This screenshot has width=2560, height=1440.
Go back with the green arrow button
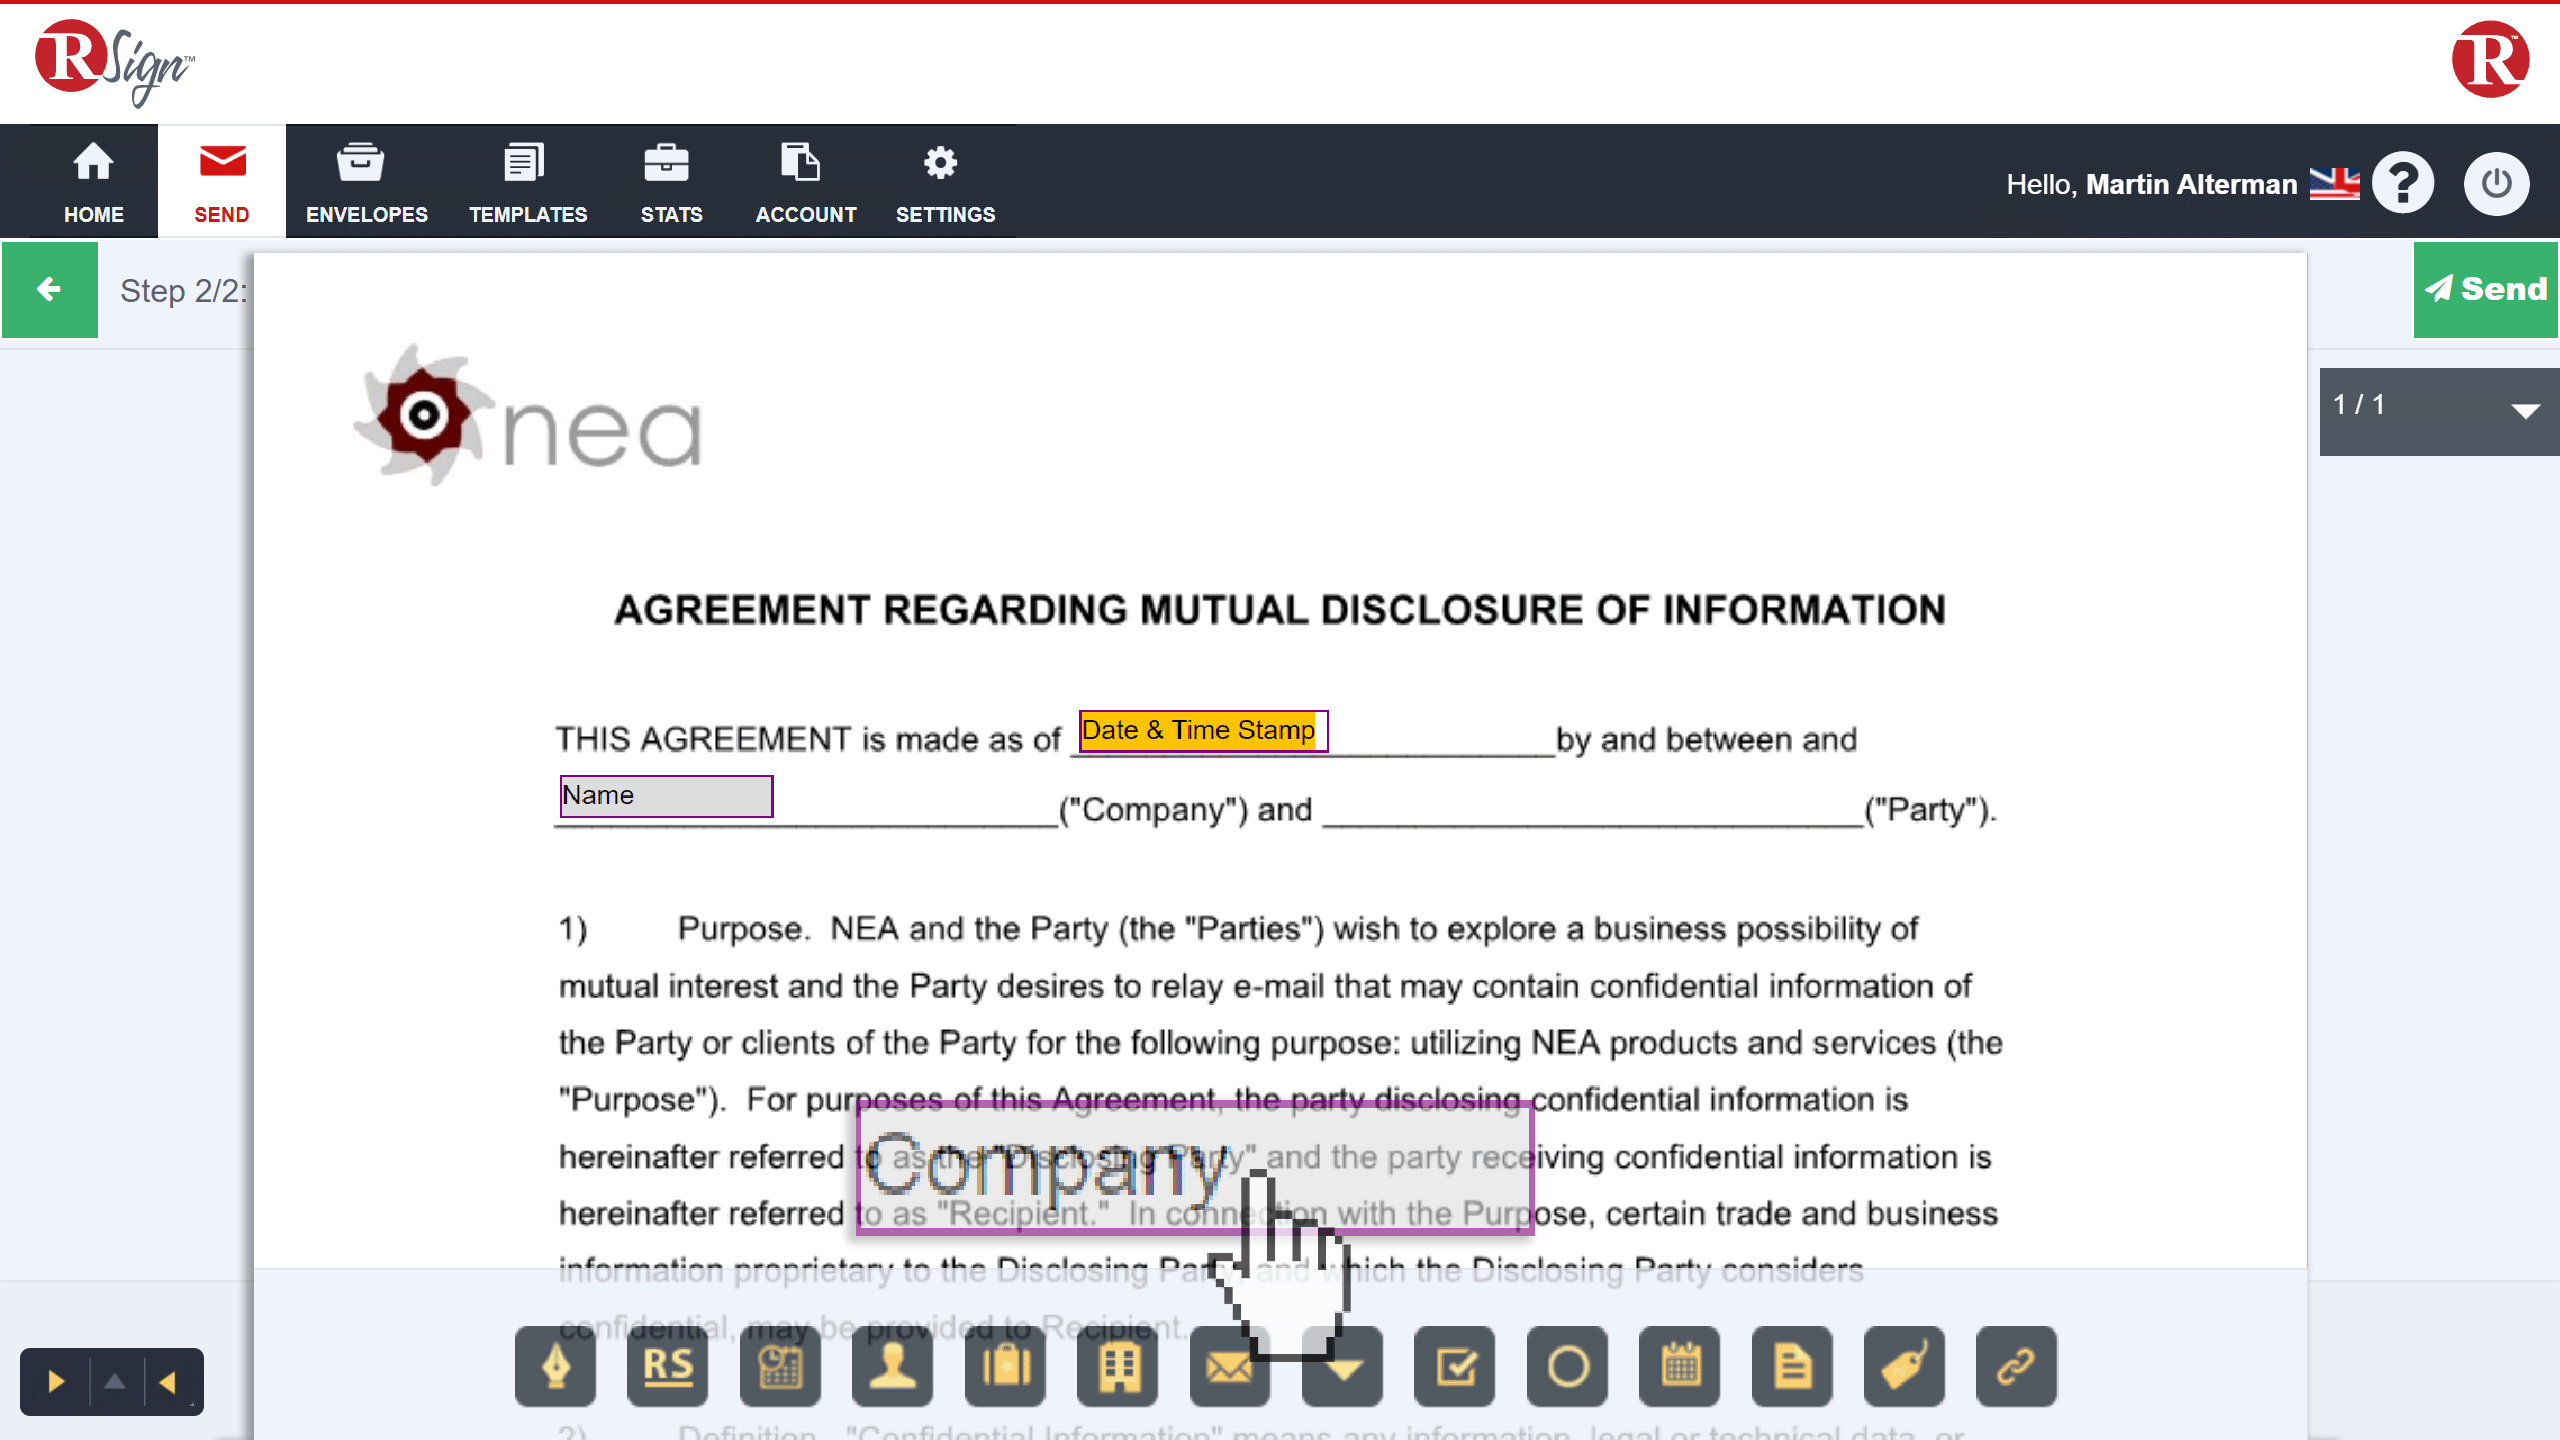(49, 290)
